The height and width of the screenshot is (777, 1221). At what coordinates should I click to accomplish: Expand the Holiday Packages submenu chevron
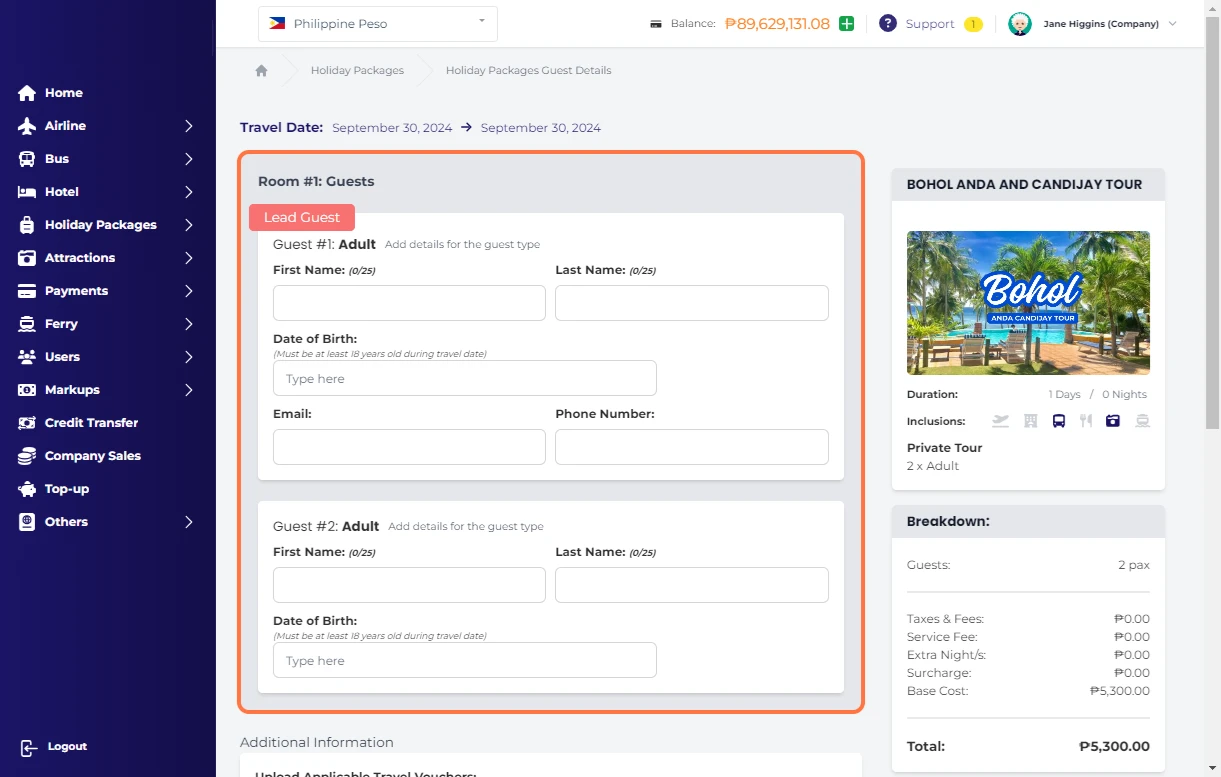pos(189,225)
